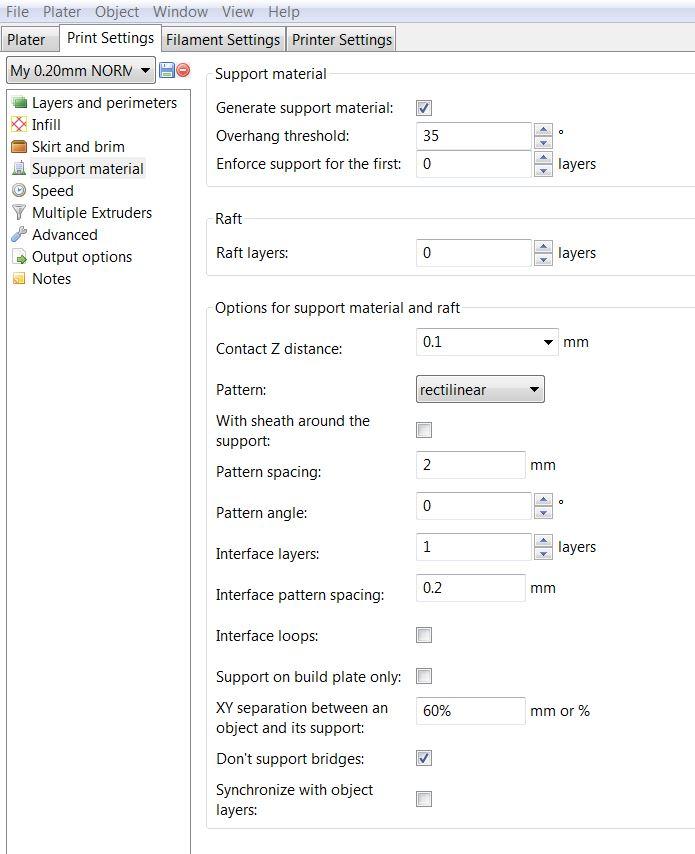Screen dimensions: 695x854
Task: Open Multiple Extruders funnel icon
Action: [x=19, y=213]
